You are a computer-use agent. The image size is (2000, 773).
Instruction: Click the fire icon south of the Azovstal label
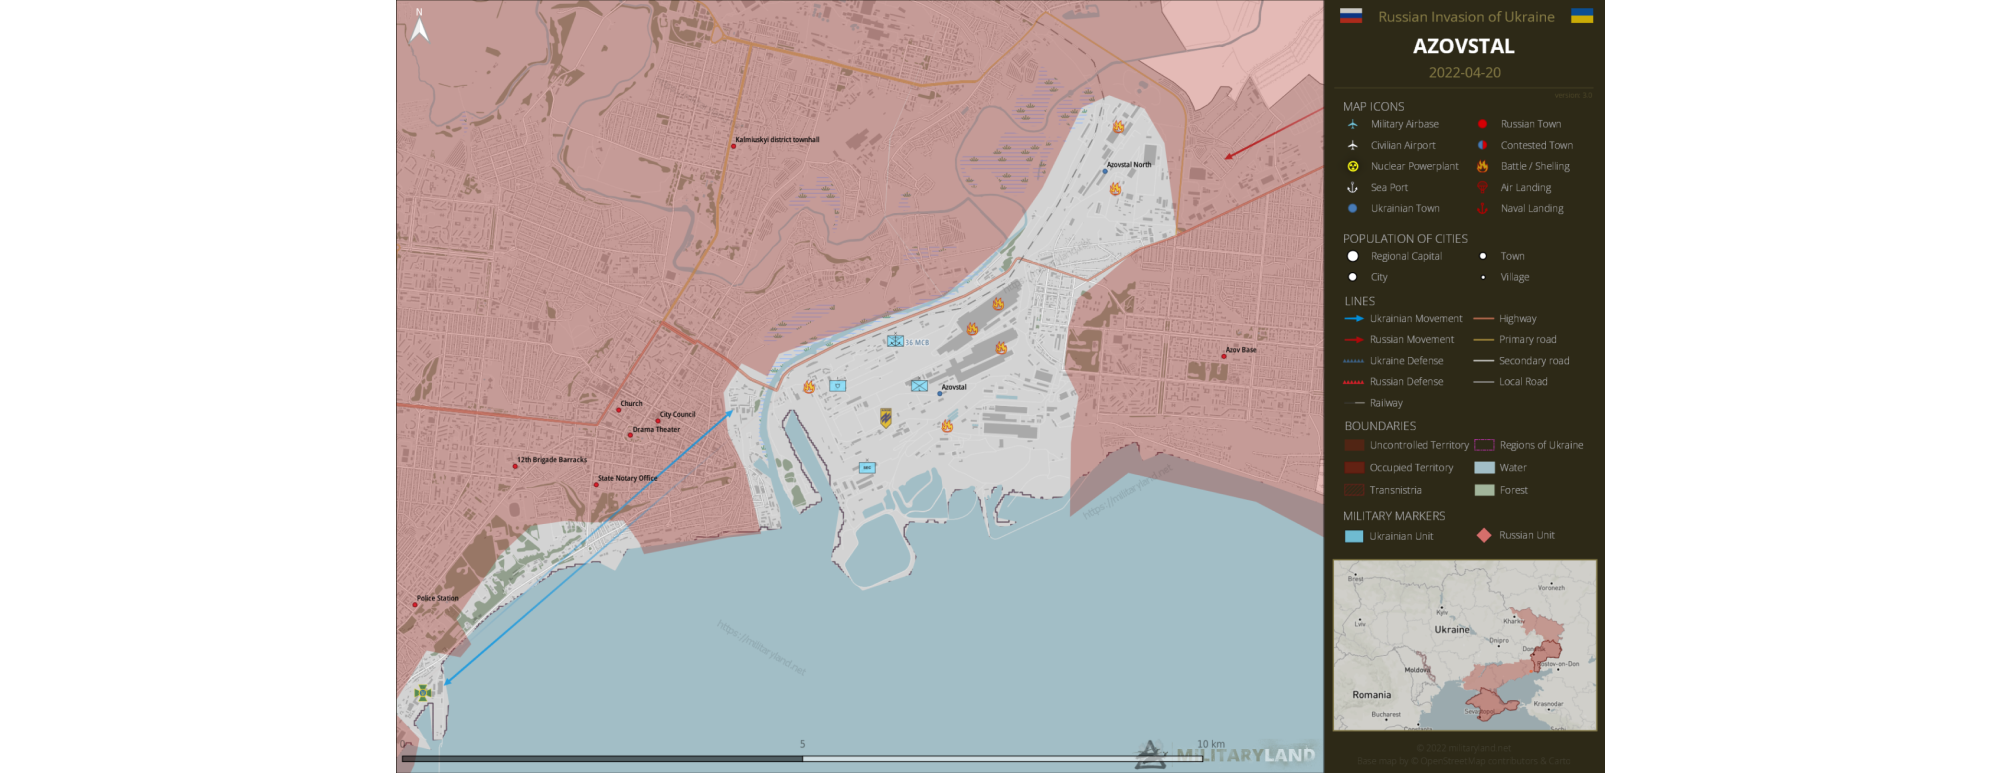coord(947,426)
